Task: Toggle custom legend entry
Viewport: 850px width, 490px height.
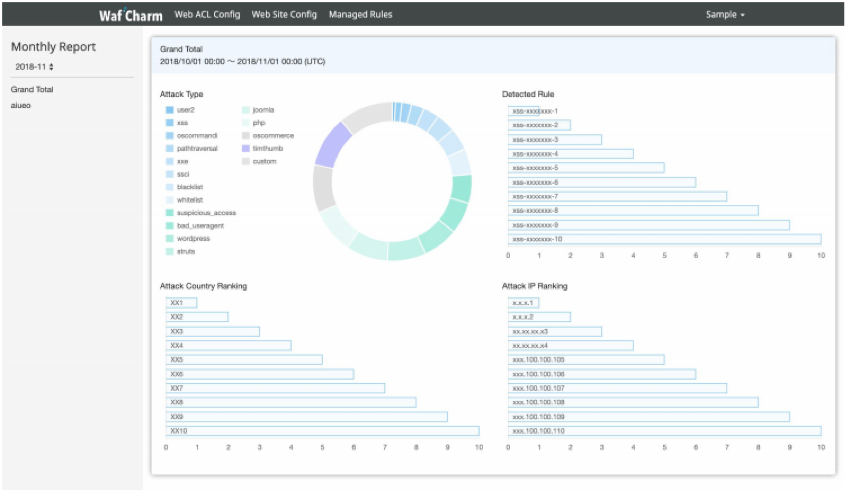Action: point(259,162)
